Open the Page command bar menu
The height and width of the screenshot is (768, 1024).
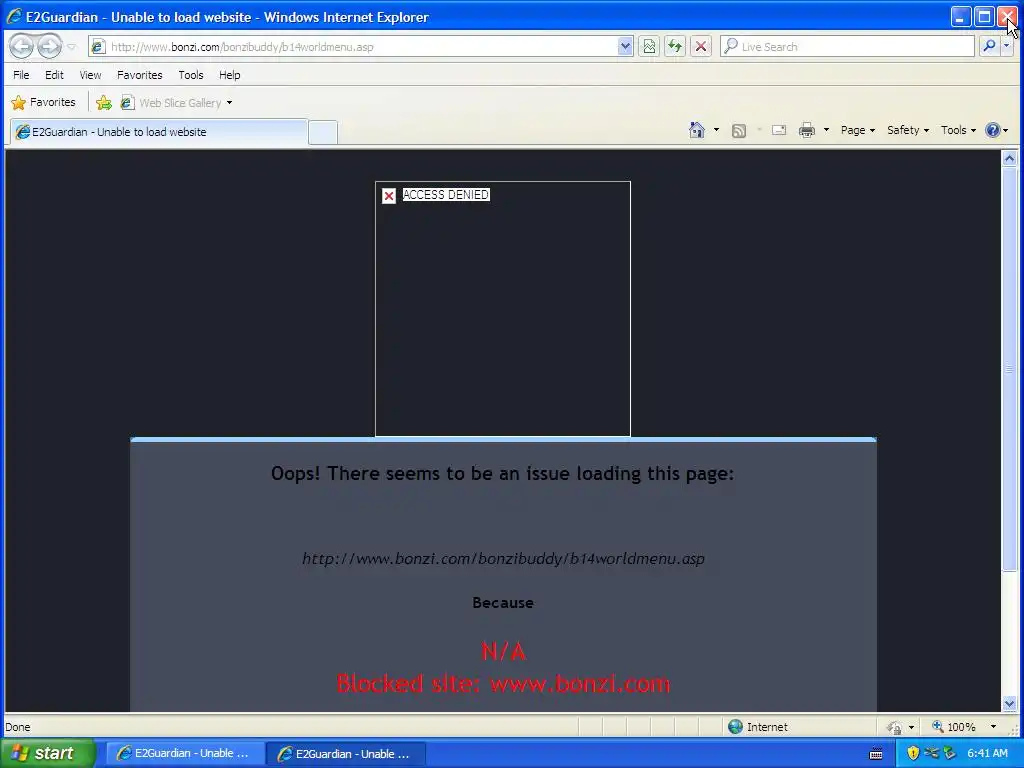857,130
